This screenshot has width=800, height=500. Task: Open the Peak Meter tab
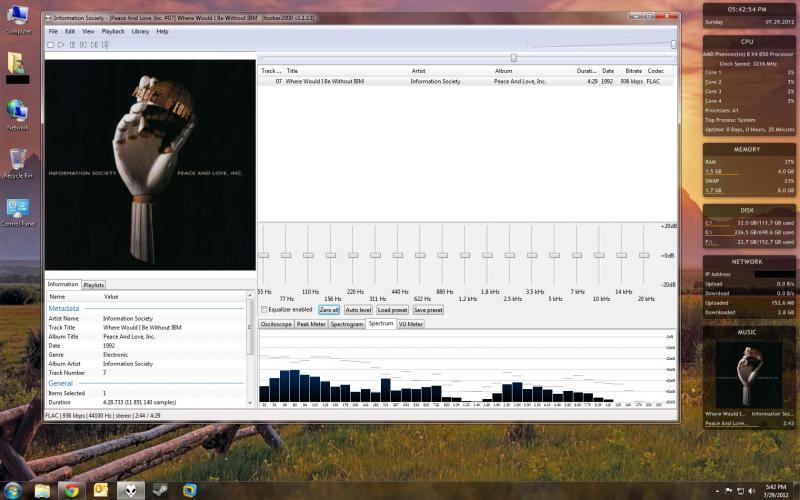311,324
